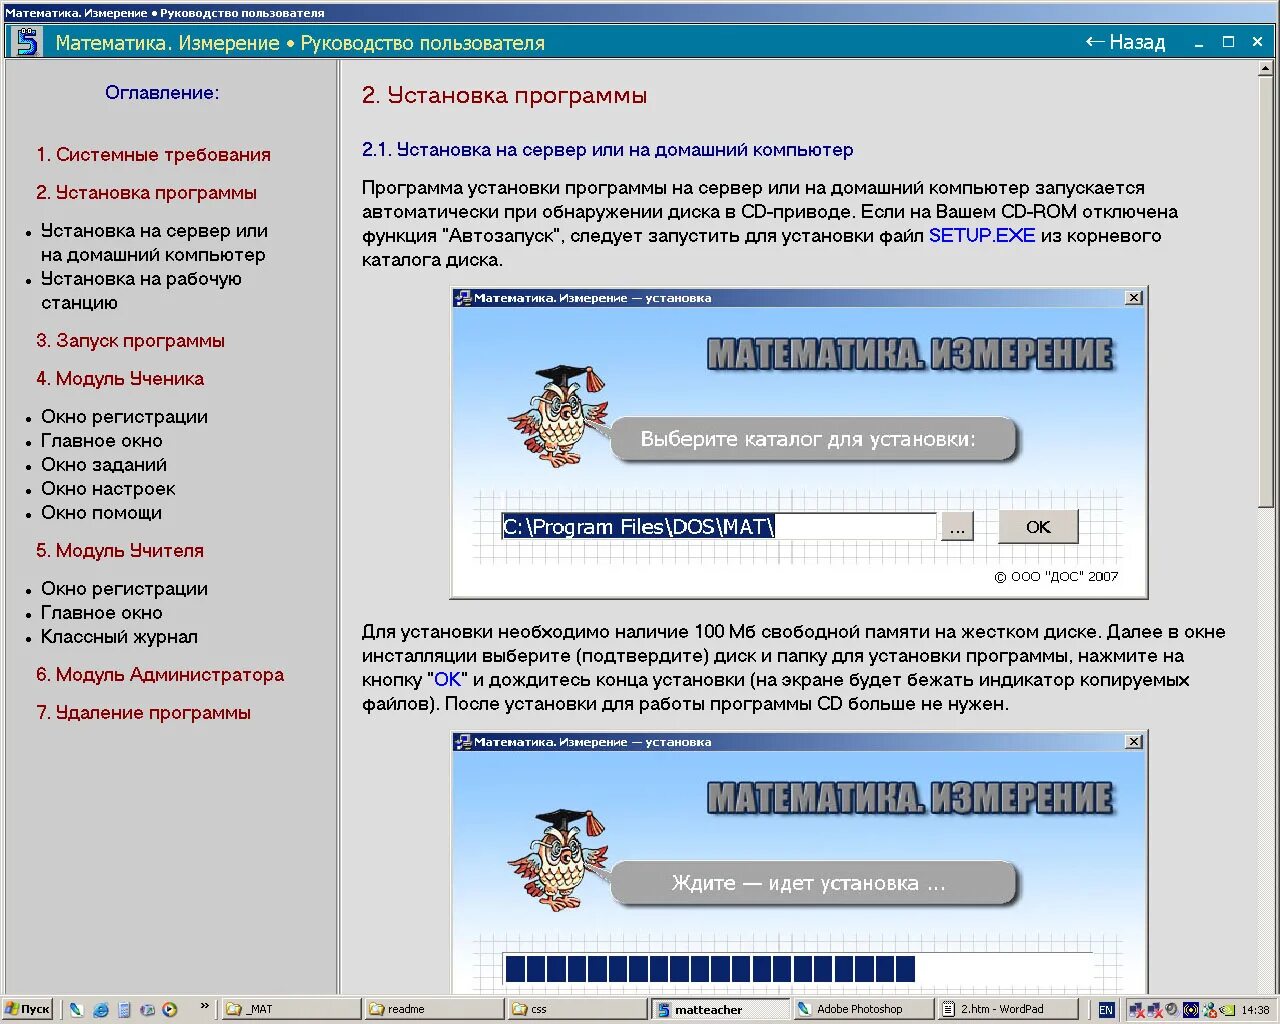This screenshot has height=1024, width=1280.
Task: Open Окно помощи item
Action: point(101,513)
